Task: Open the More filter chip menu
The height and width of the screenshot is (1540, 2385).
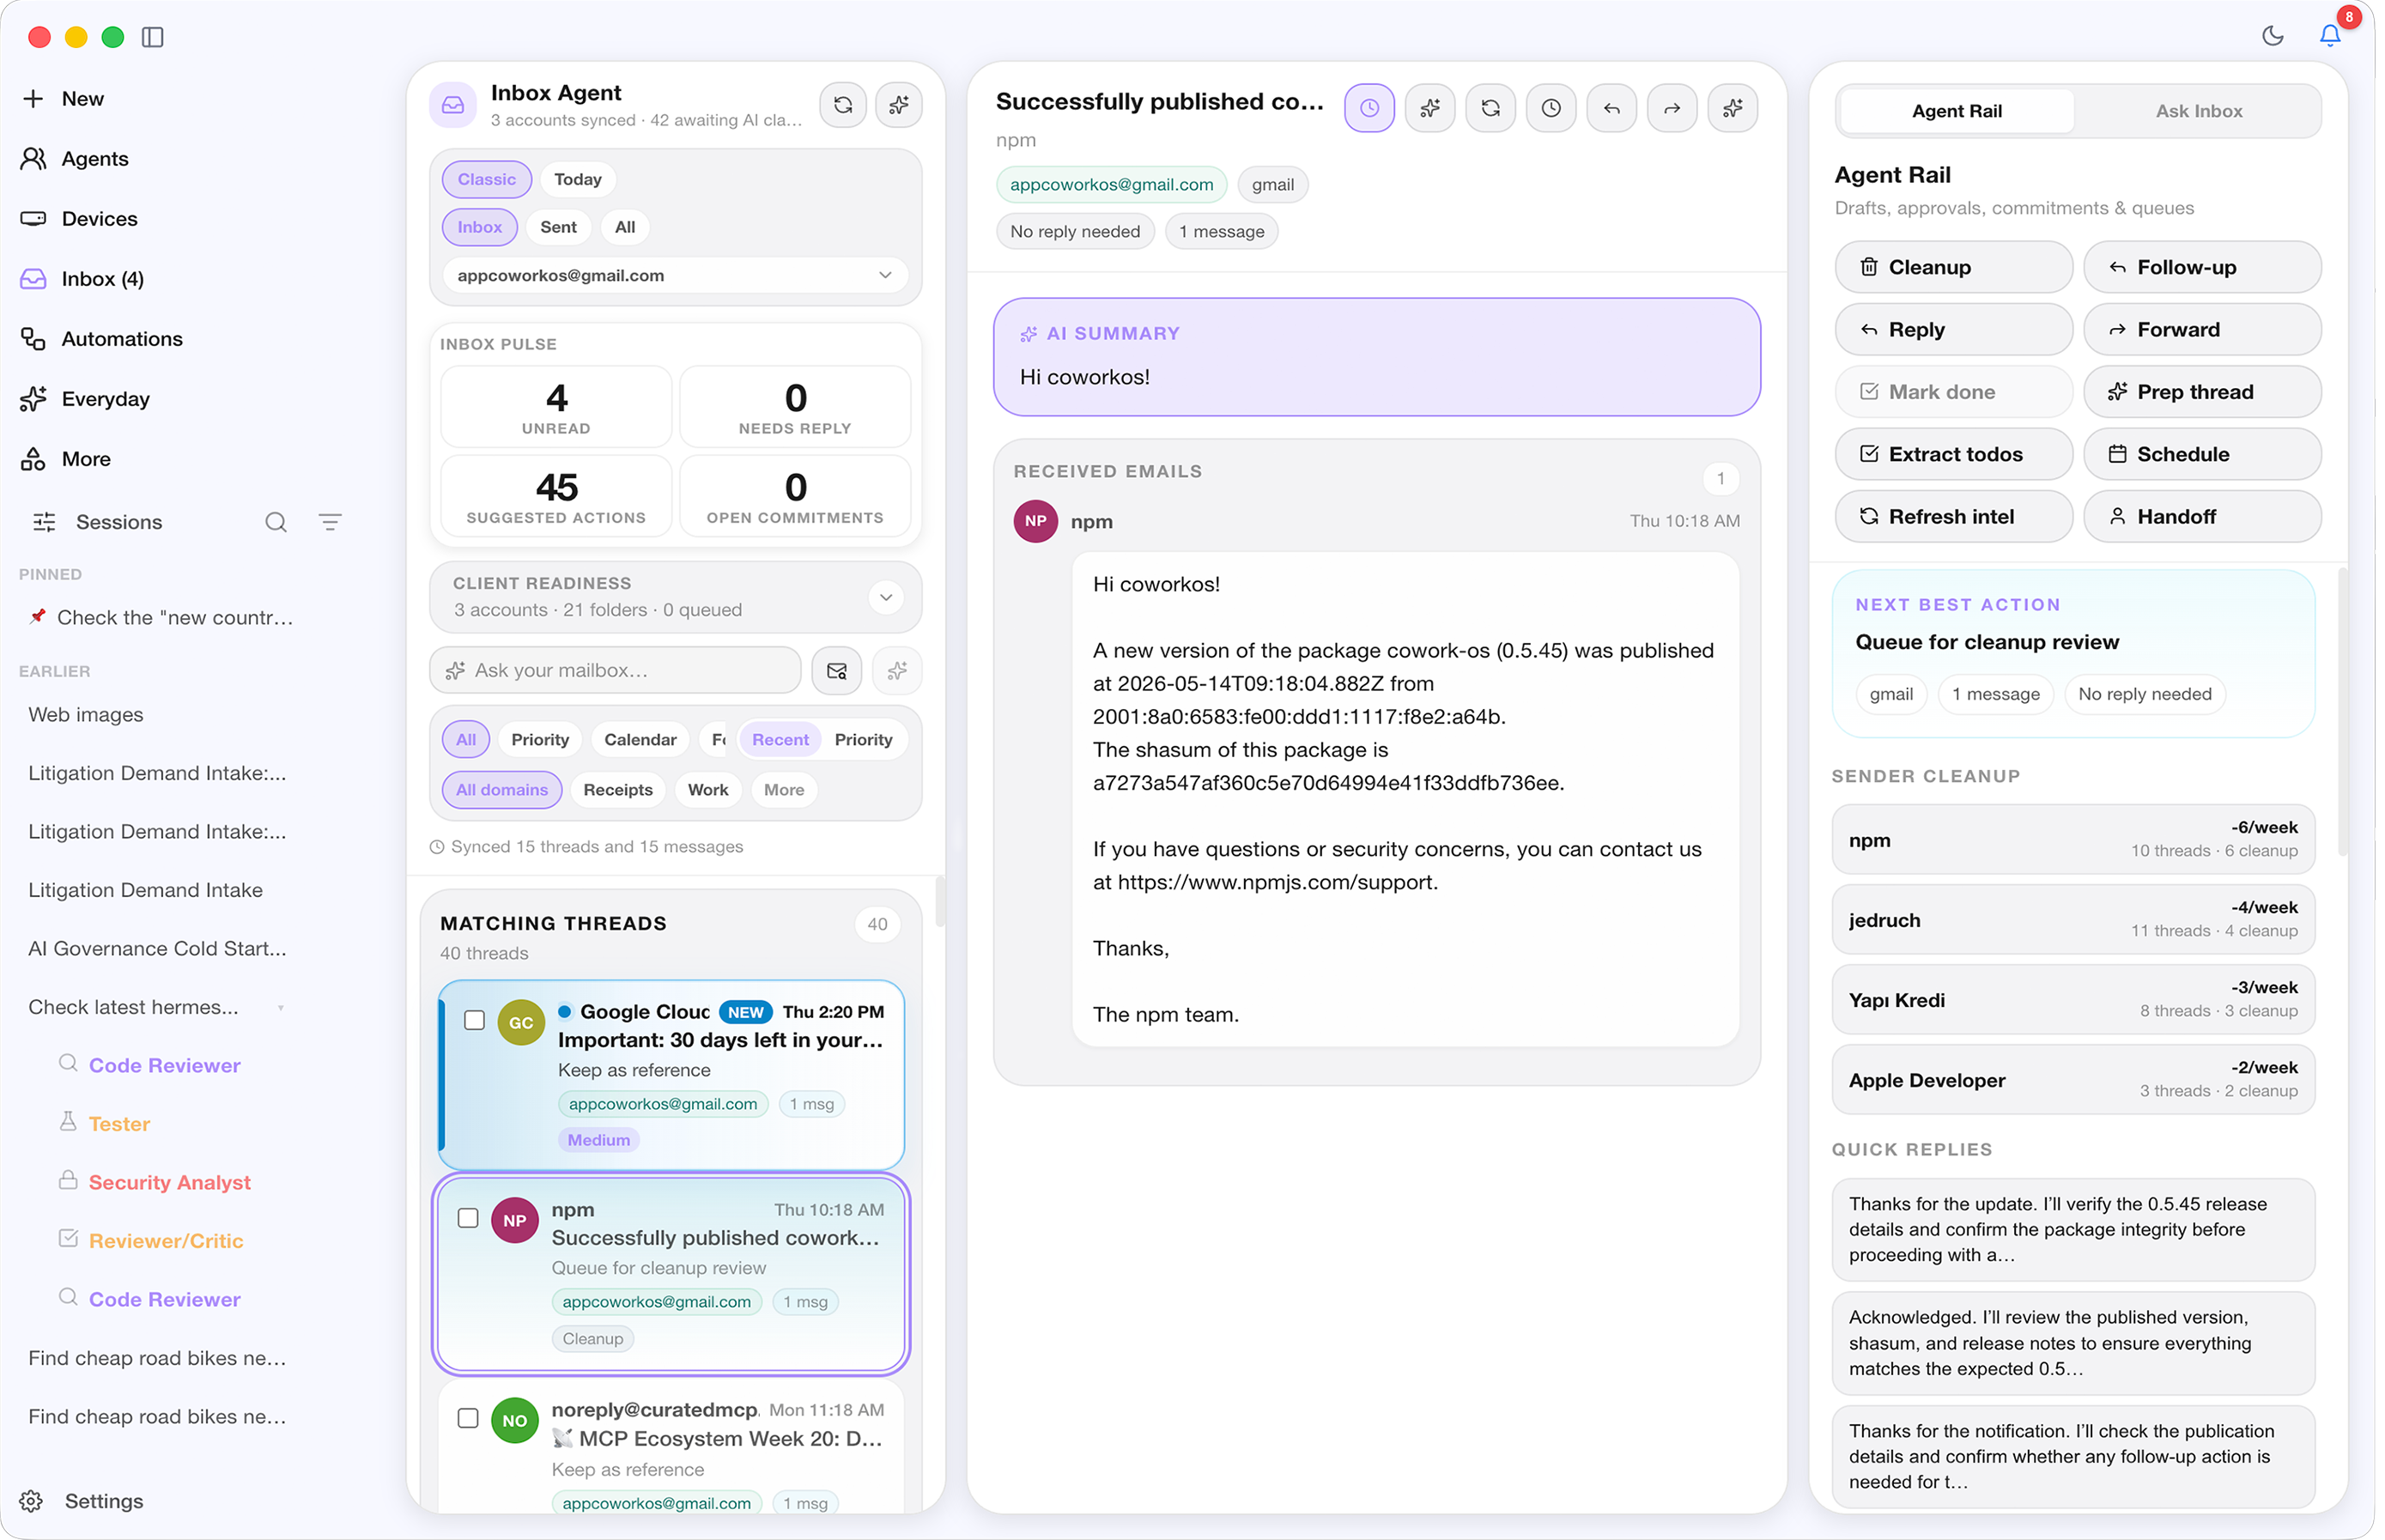Action: click(784, 790)
